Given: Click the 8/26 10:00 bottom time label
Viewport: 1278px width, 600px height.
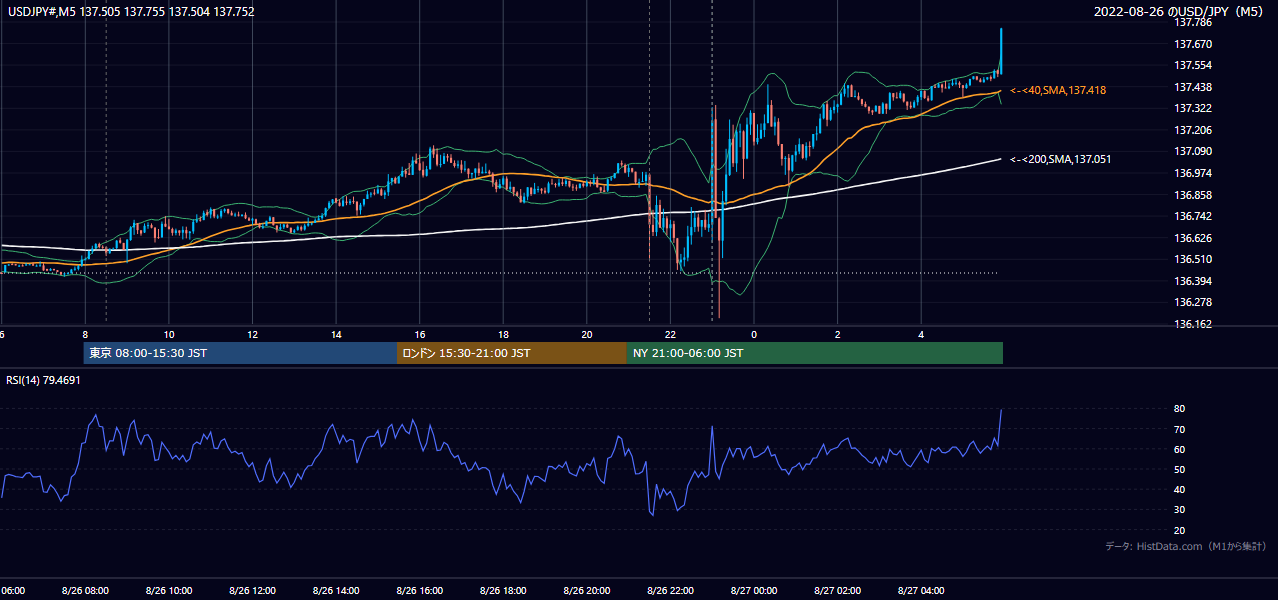Looking at the screenshot, I should 168,591.
